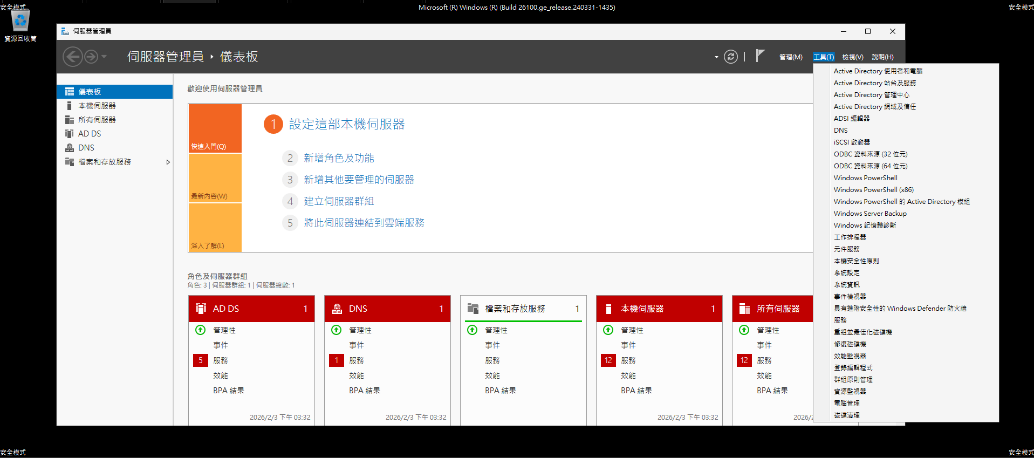Open navigation history dropdown beside forward arrow
This screenshot has width=1034, height=458.
[104, 57]
